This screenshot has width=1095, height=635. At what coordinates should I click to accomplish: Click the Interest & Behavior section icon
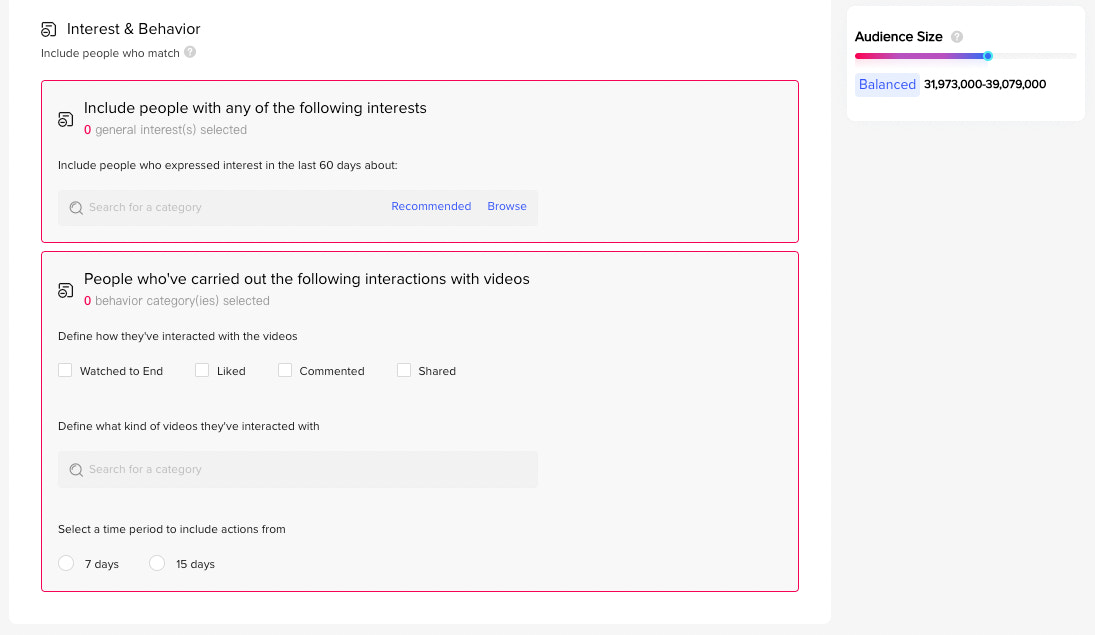(x=49, y=29)
